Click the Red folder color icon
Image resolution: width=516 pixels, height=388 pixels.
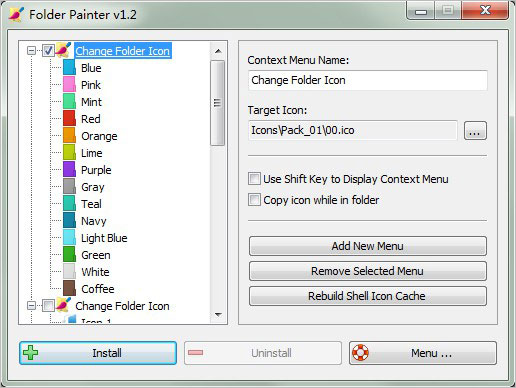point(69,119)
